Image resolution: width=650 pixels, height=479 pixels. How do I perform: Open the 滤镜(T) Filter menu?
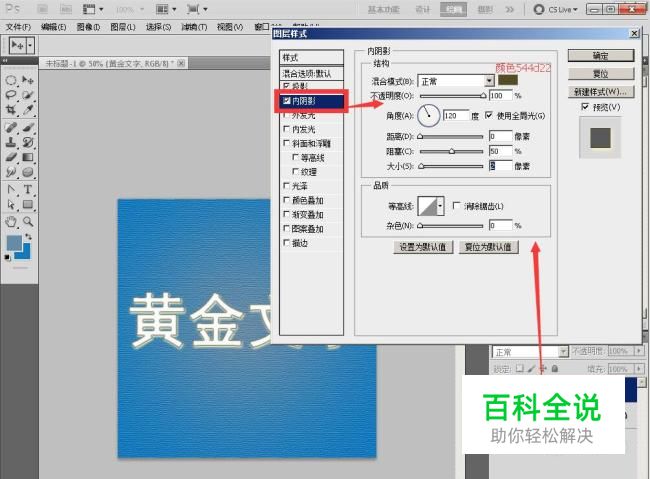194,27
